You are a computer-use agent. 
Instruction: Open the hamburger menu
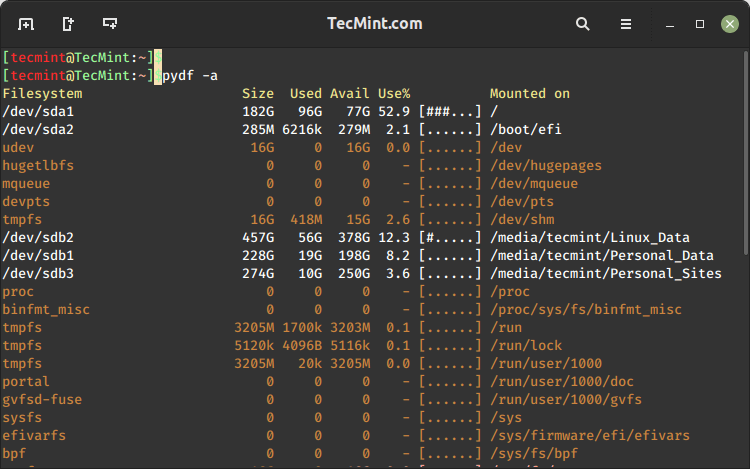pyautogui.click(x=626, y=23)
